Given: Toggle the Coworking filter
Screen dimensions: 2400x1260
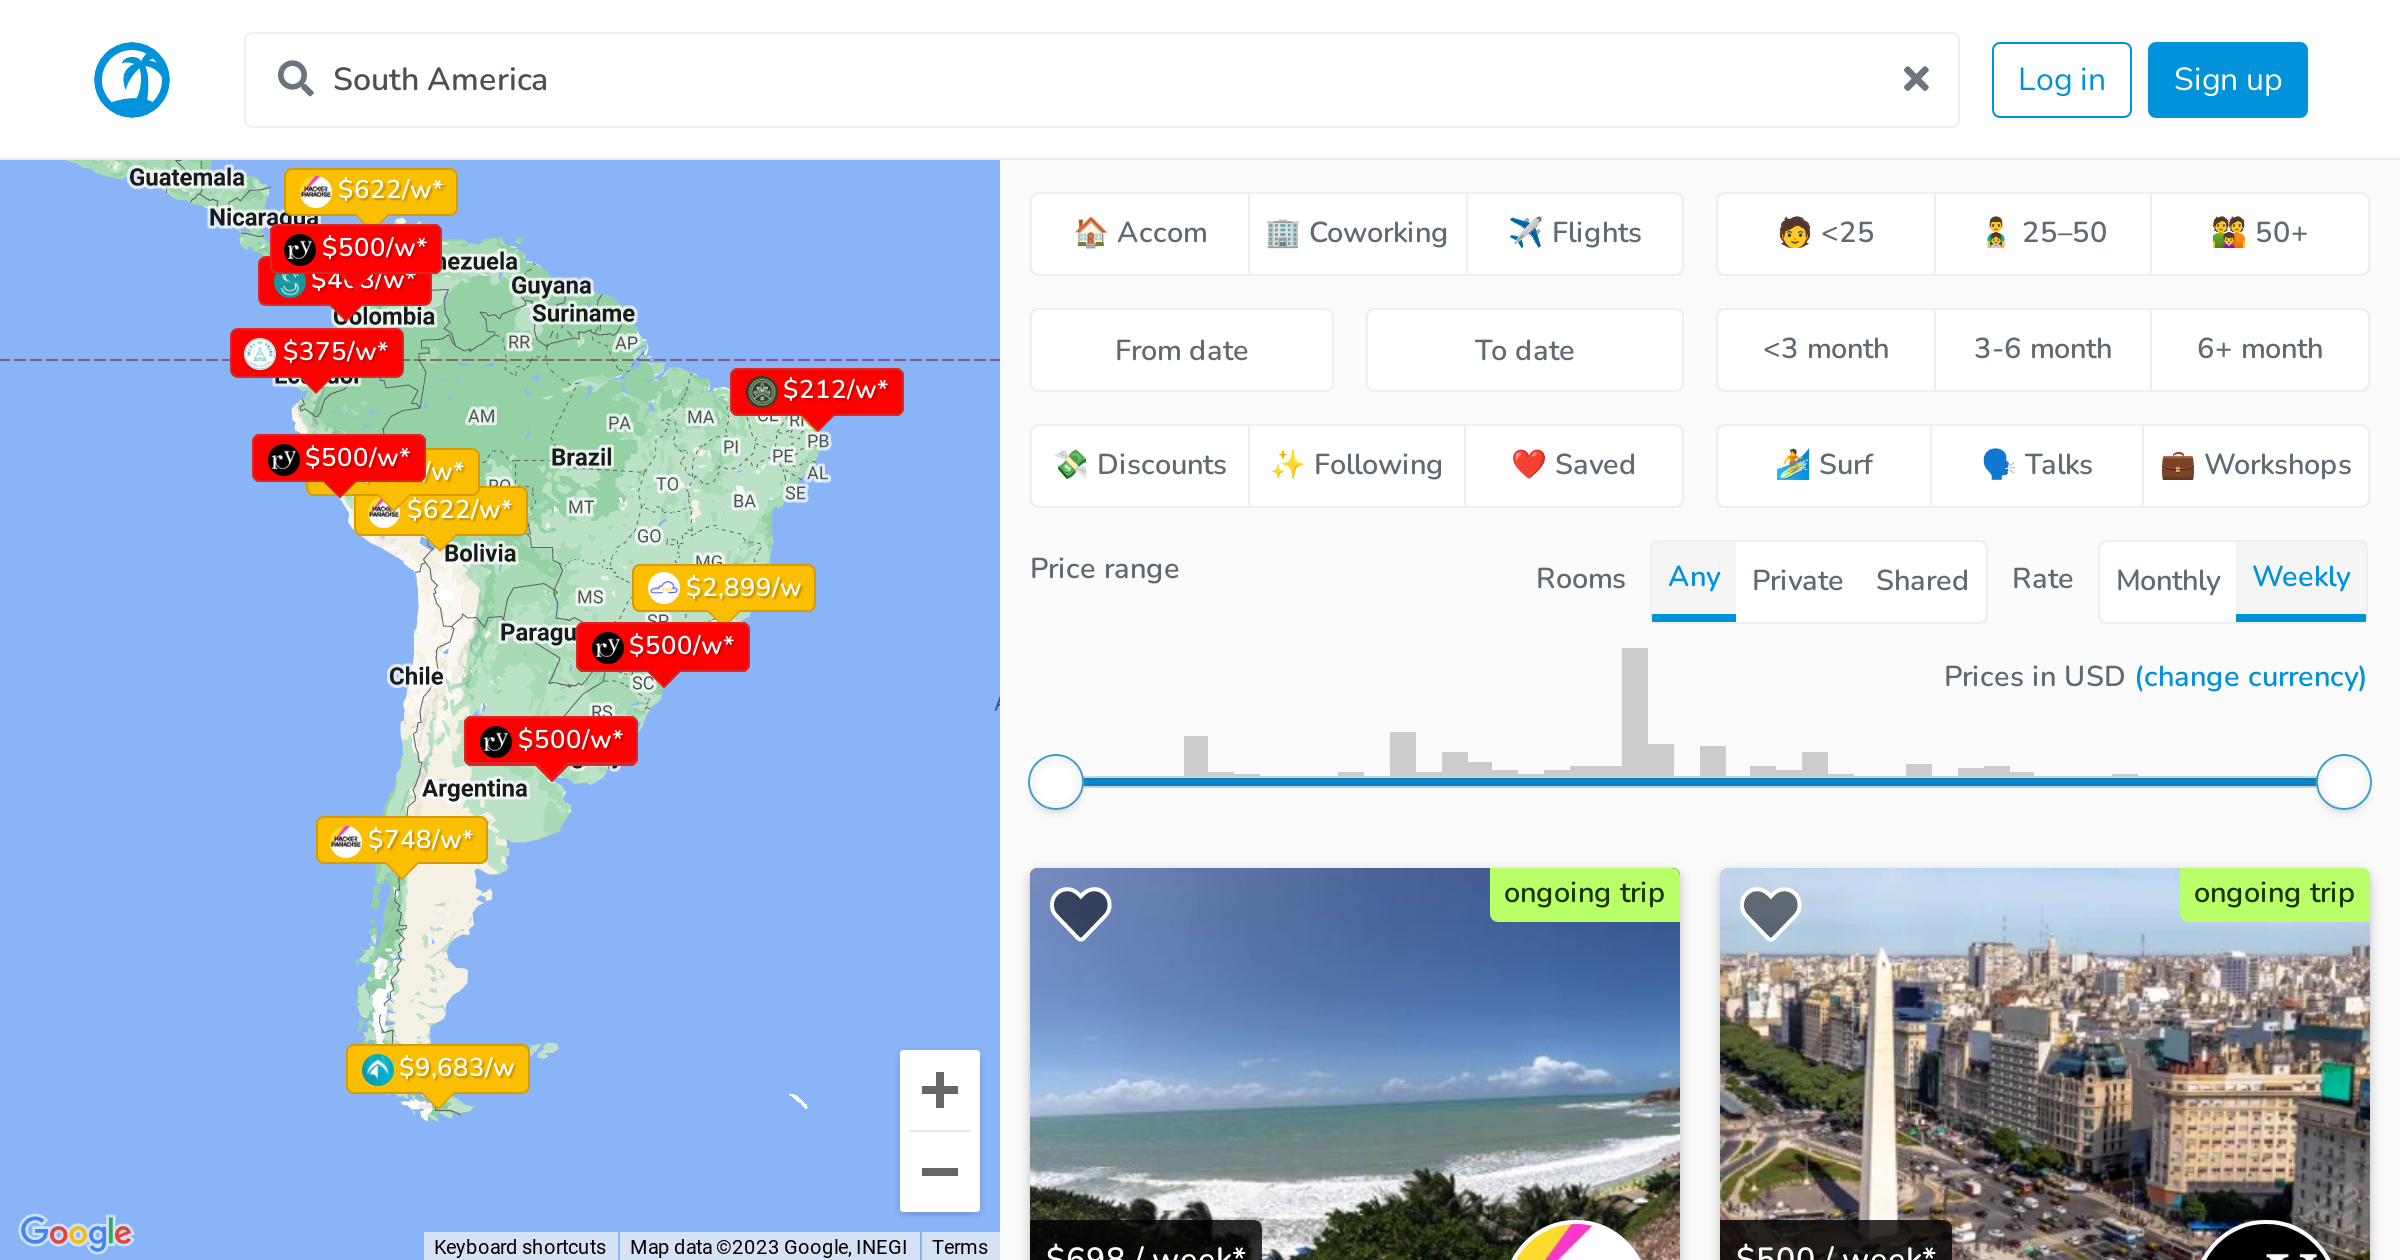Looking at the screenshot, I should [1357, 233].
